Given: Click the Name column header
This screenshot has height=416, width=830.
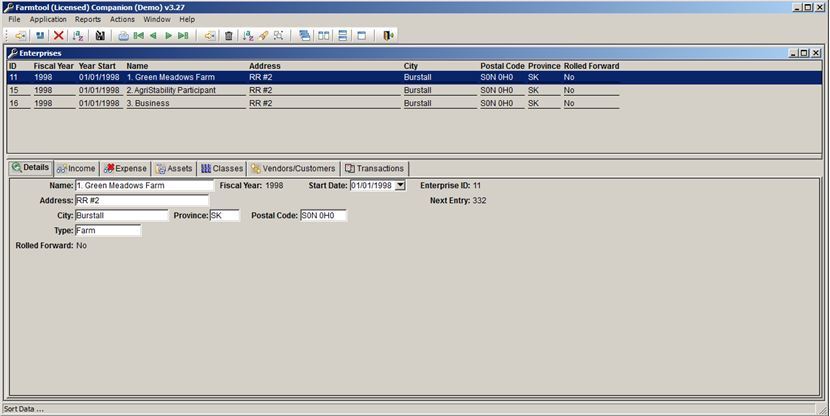Looking at the screenshot, I should [x=137, y=66].
